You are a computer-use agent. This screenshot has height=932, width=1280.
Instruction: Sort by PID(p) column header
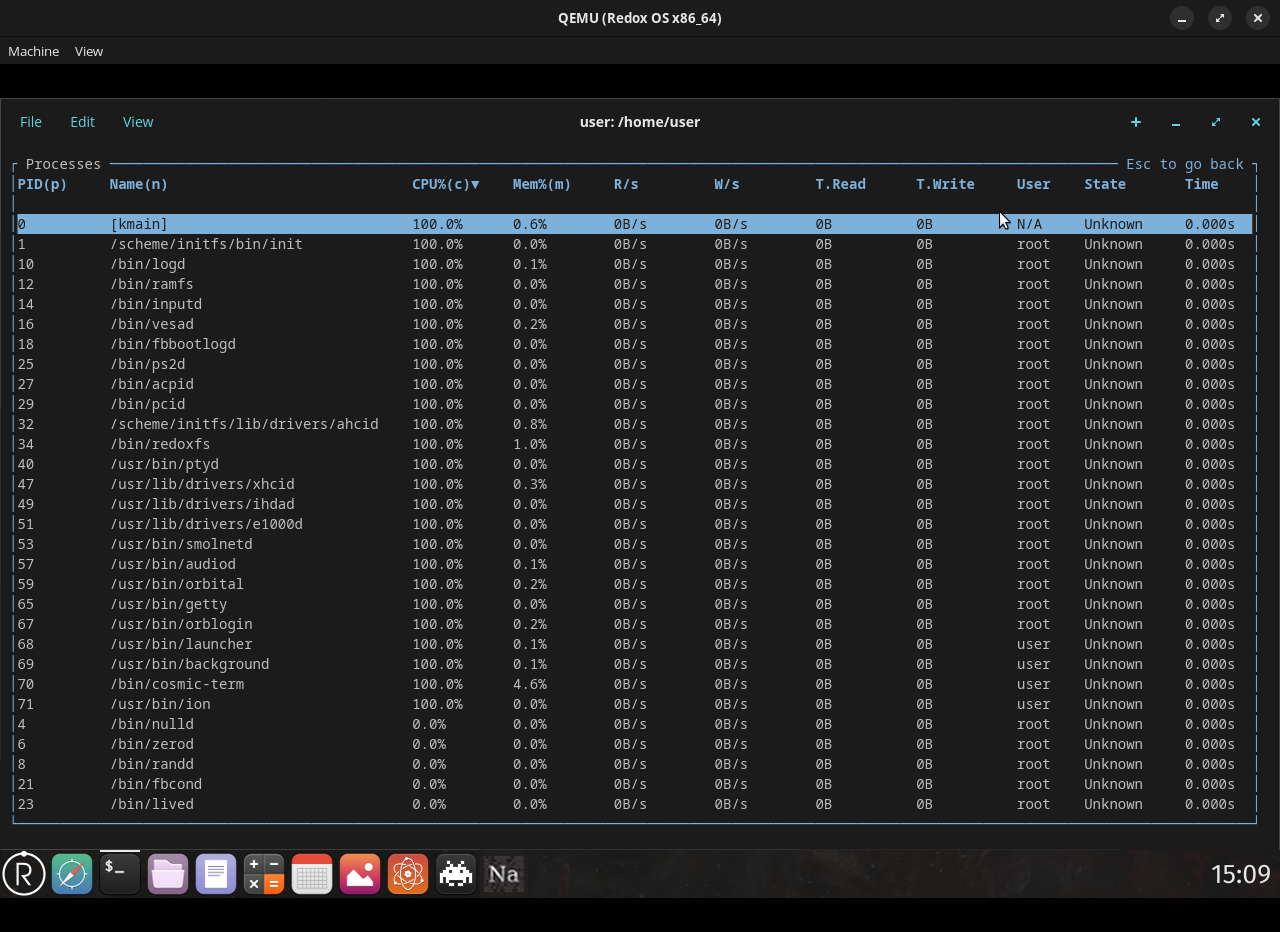pyautogui.click(x=42, y=184)
